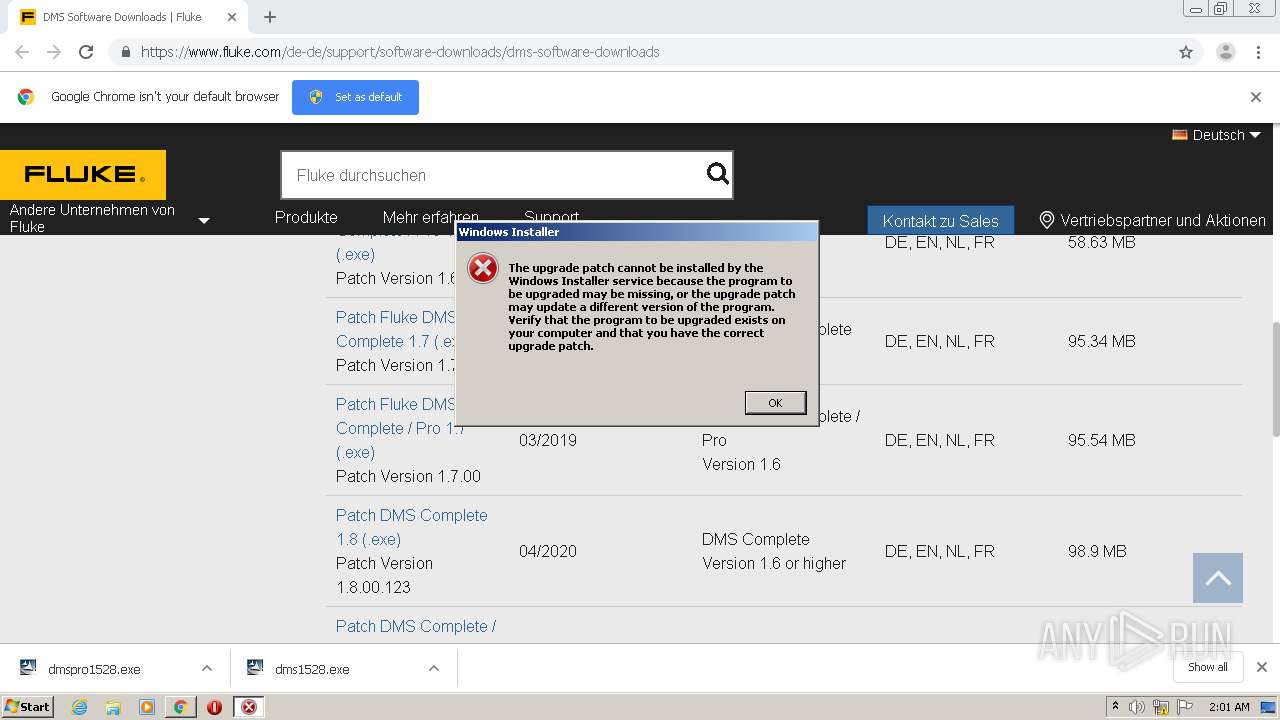Click Kontakt zu Sales button
1280x720 pixels.
click(940, 221)
